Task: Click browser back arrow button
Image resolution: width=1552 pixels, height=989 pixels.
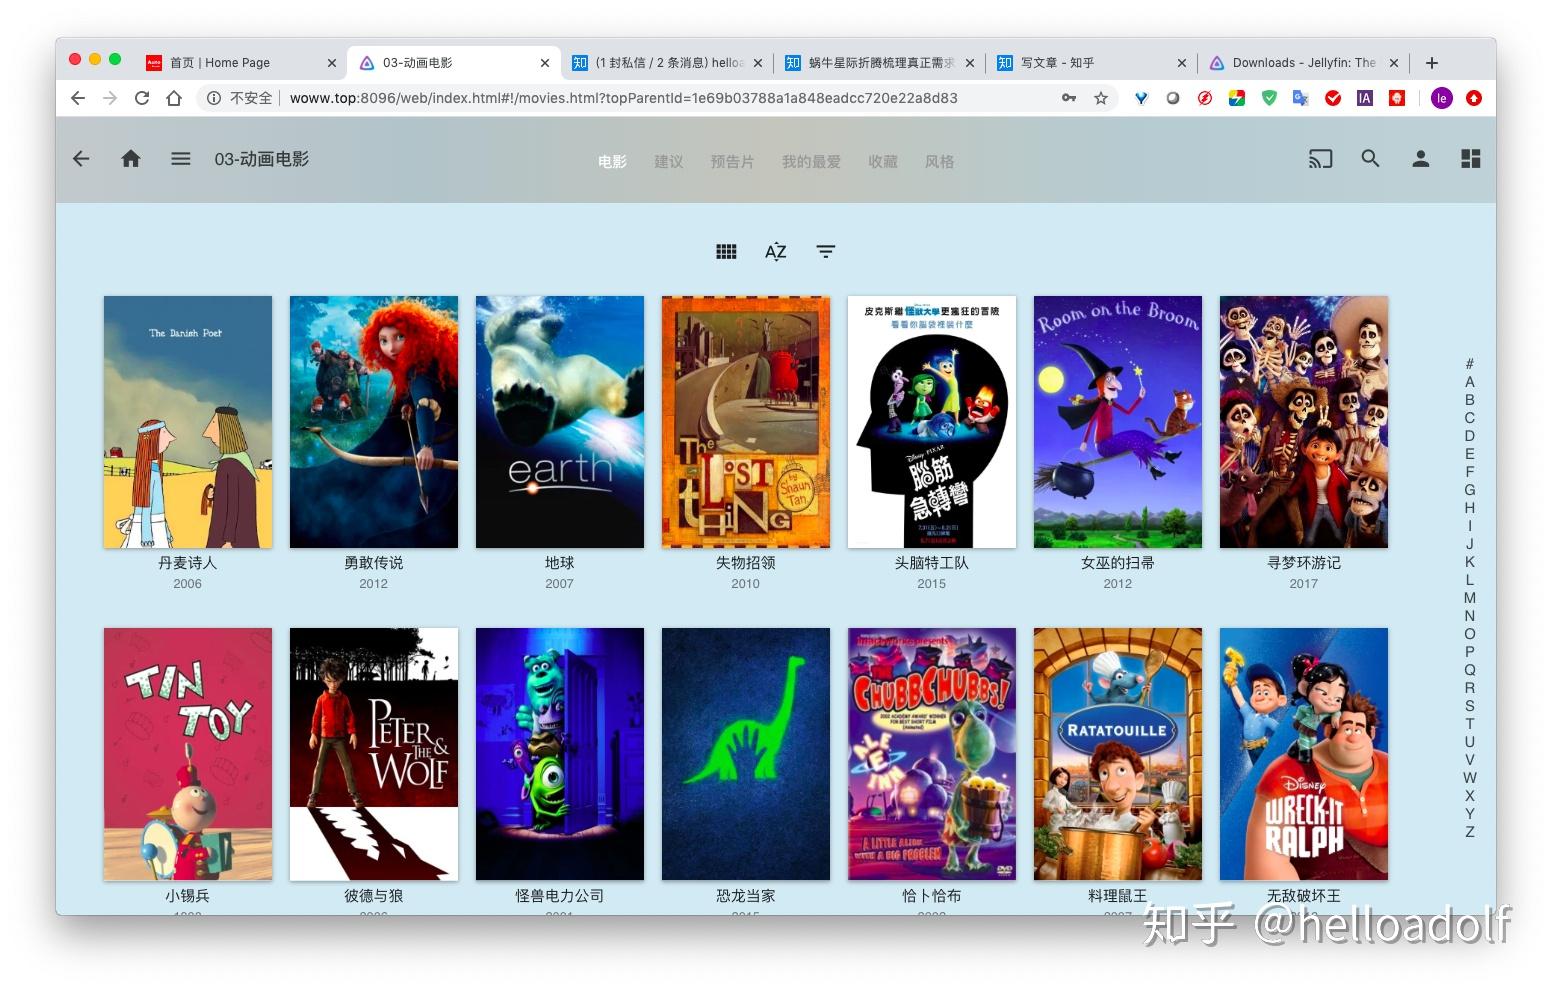Action: (x=78, y=98)
